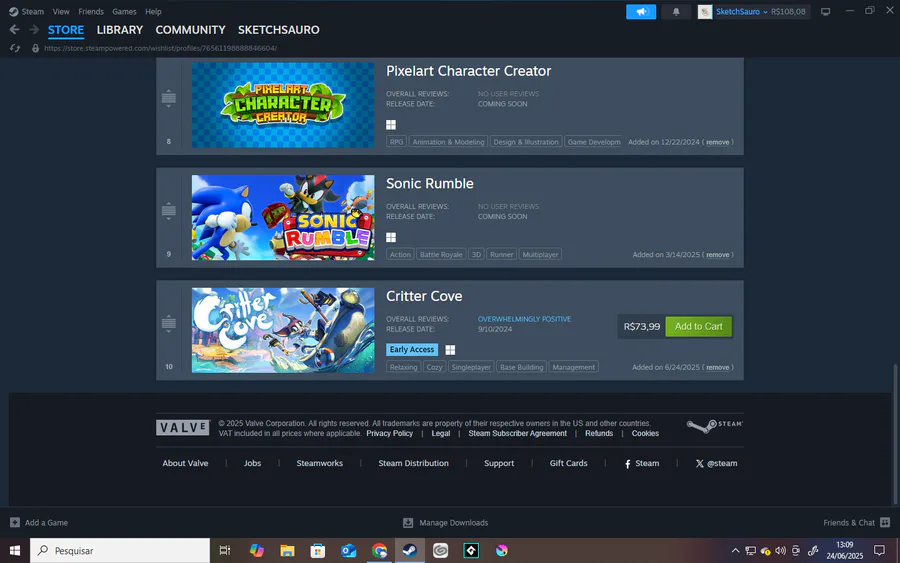Click the Steam taskbar icon

(410, 550)
